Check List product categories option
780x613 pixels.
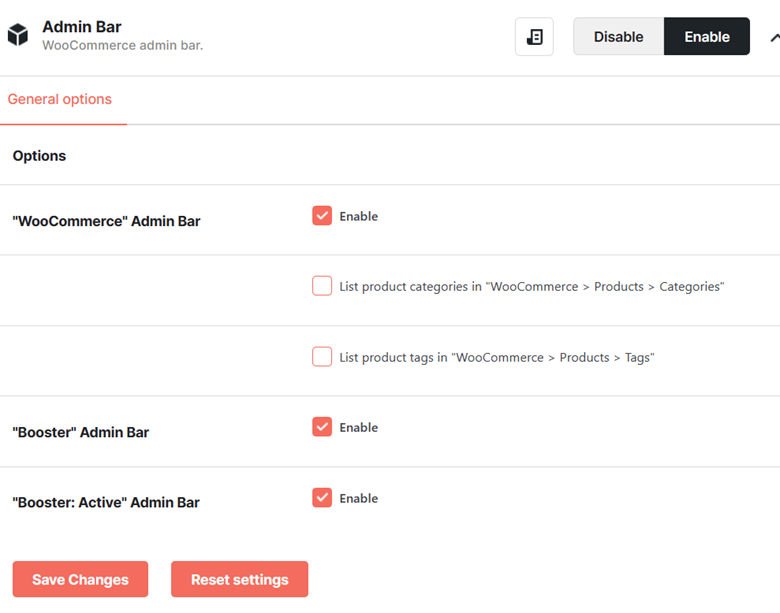tap(322, 286)
